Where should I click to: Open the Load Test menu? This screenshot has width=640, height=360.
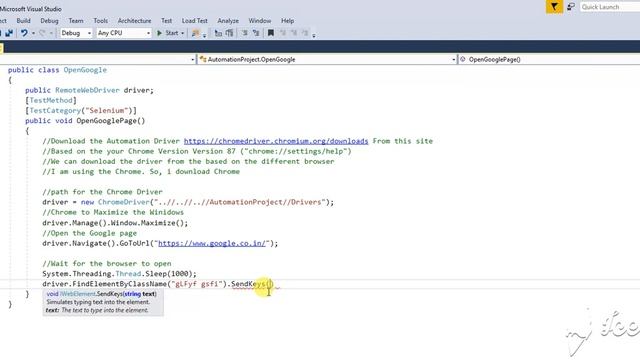[195, 20]
